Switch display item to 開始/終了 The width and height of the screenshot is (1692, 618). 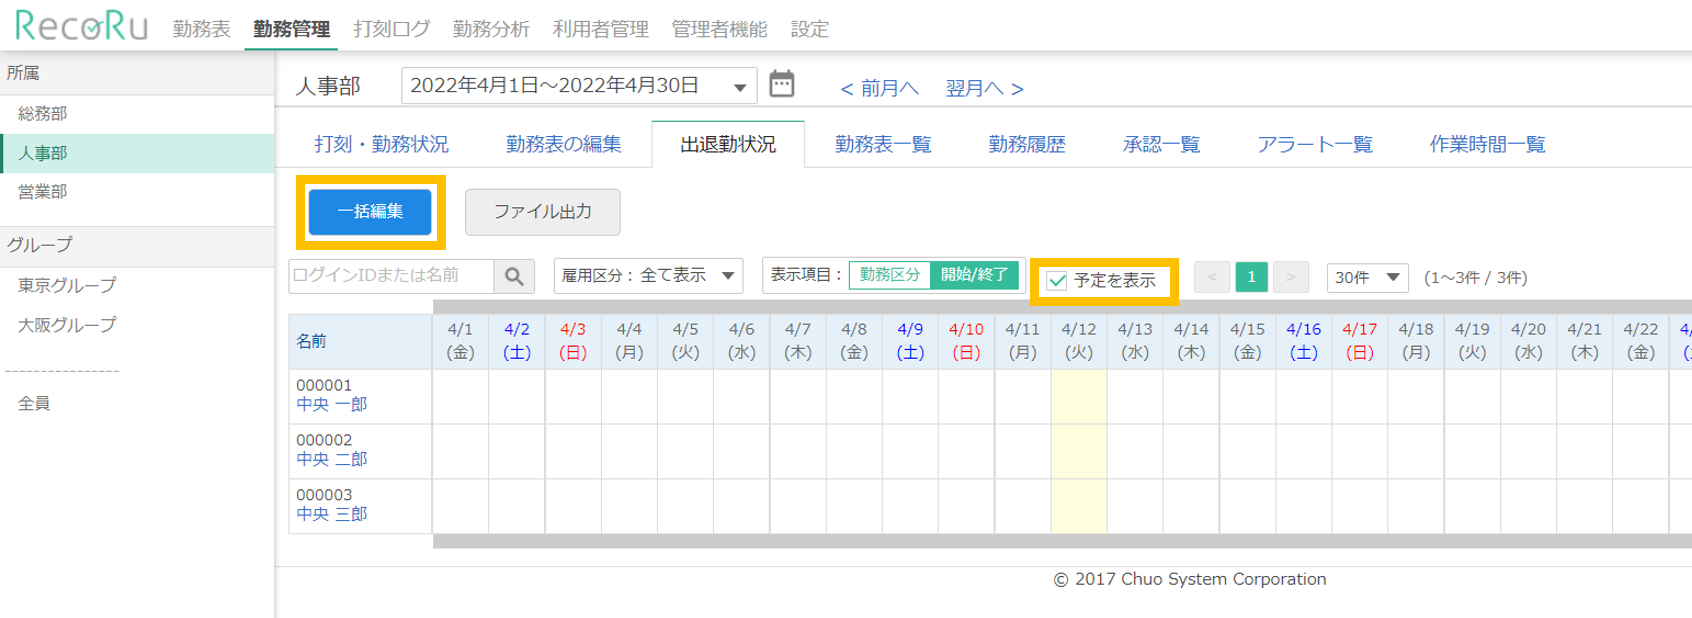point(974,275)
